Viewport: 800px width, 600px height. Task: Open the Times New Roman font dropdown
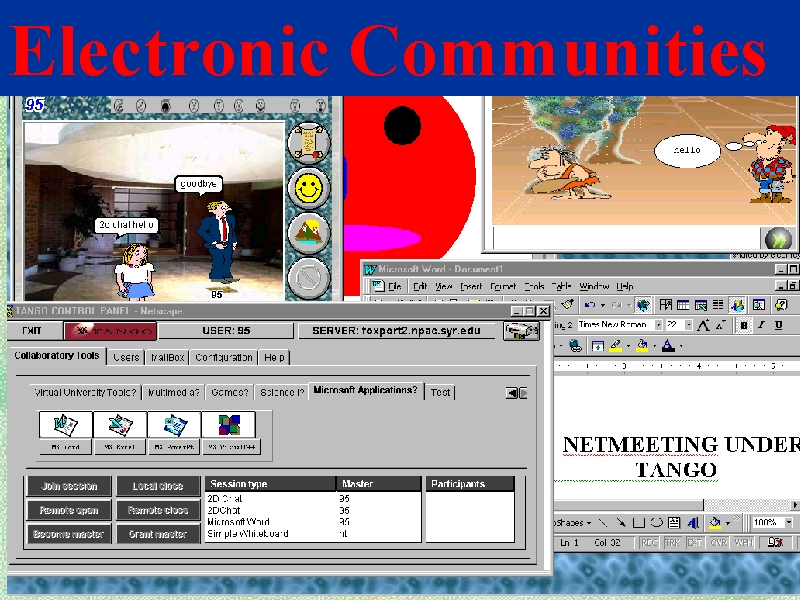coord(659,325)
